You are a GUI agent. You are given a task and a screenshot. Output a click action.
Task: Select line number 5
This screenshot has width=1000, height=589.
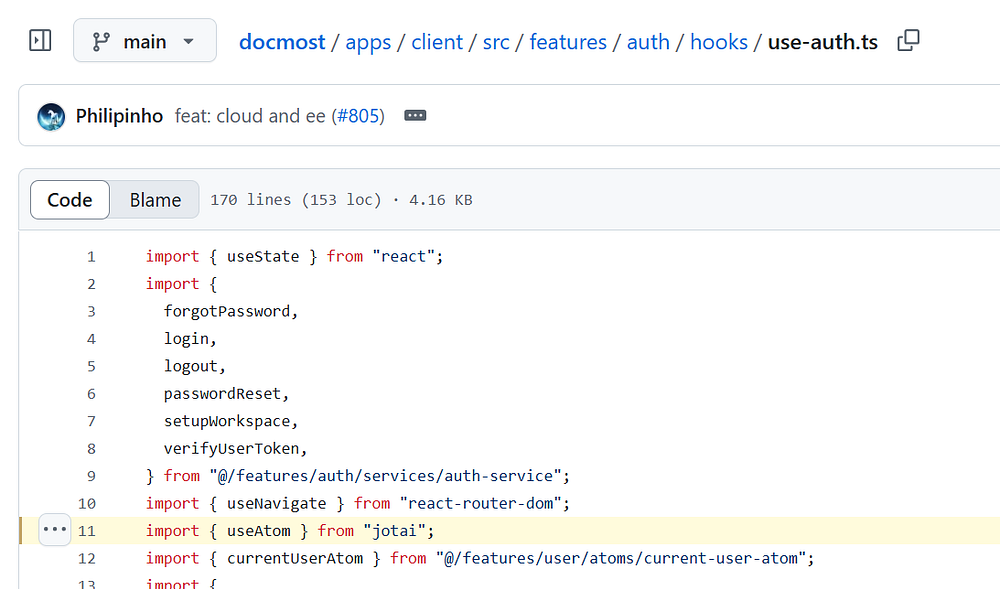pyautogui.click(x=91, y=366)
